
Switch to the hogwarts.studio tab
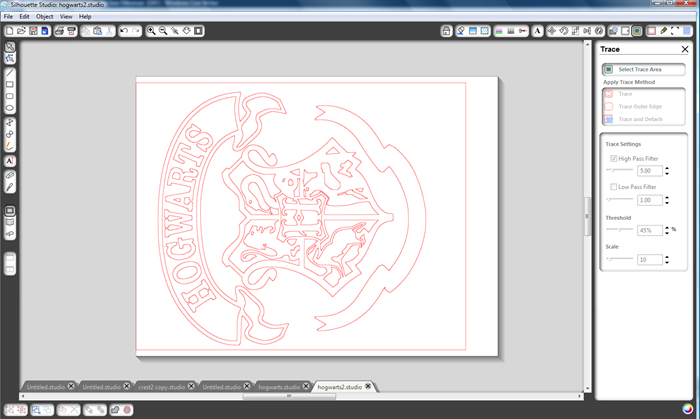coord(279,387)
